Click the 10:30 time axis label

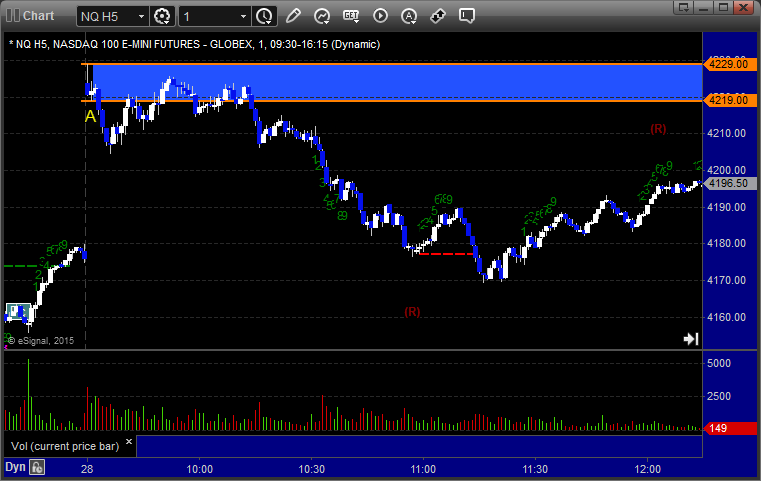coord(312,469)
